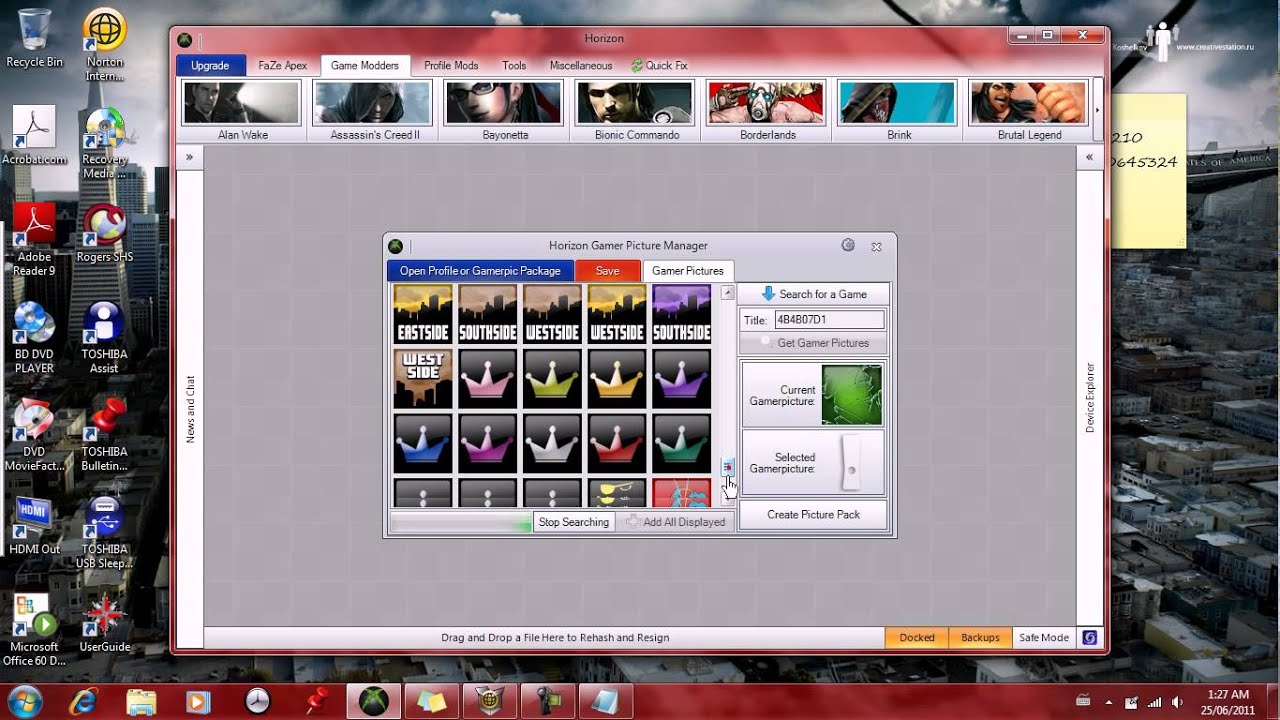Click the taskbar volume speaker icon
This screenshot has width=1280, height=720.
[1178, 701]
